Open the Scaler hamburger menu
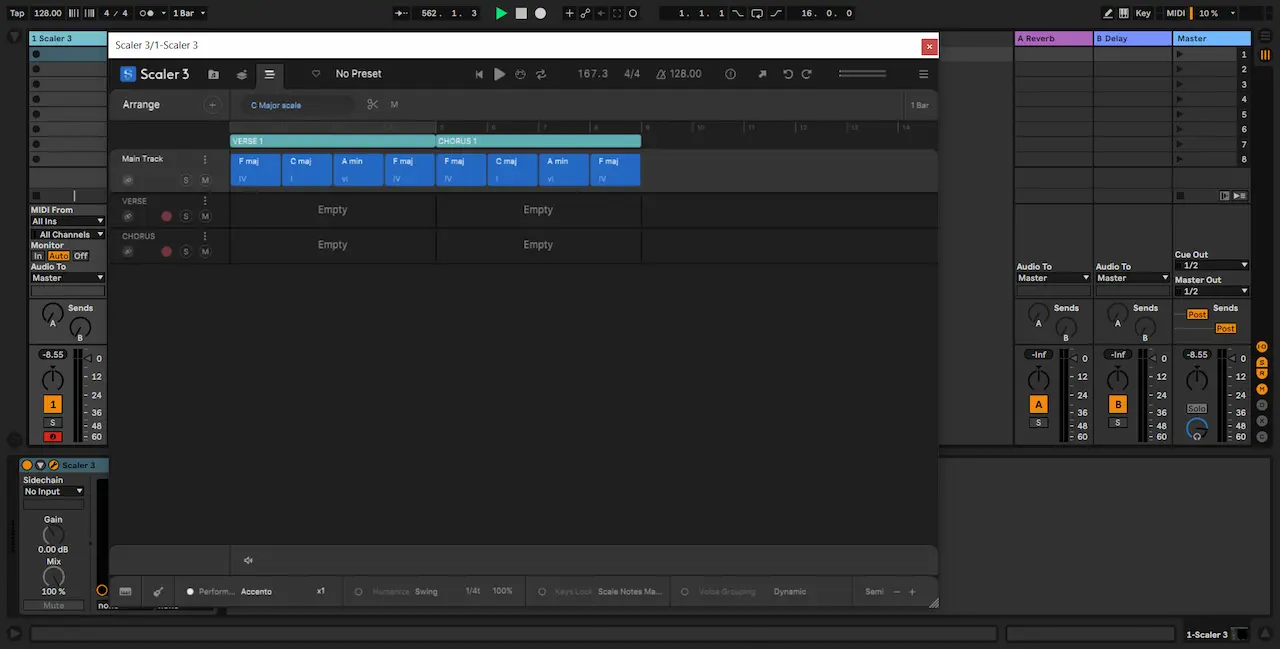 (x=923, y=74)
